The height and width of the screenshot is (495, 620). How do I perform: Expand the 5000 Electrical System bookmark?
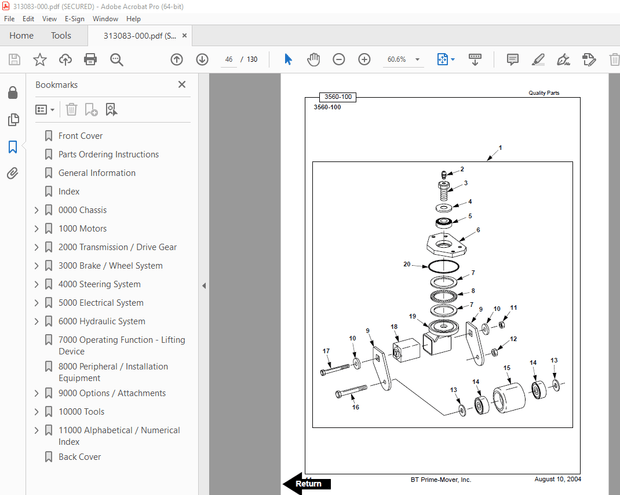(x=36, y=303)
